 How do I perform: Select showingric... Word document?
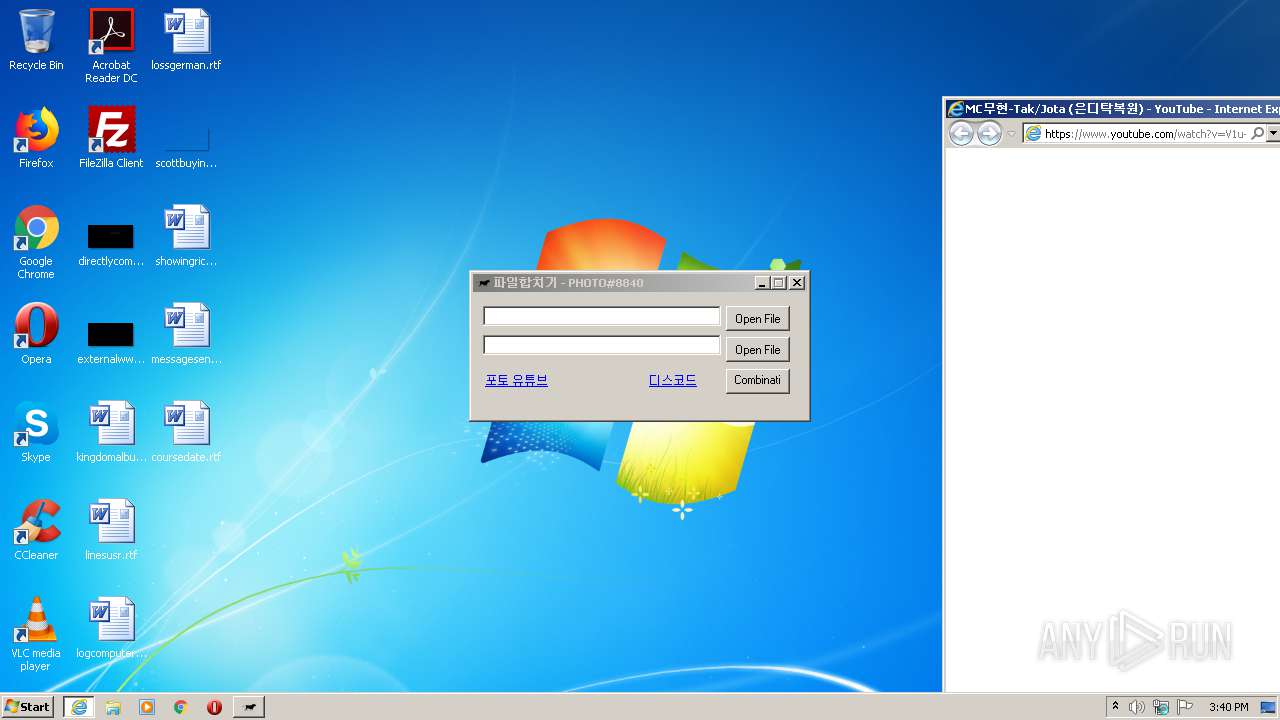click(x=186, y=236)
